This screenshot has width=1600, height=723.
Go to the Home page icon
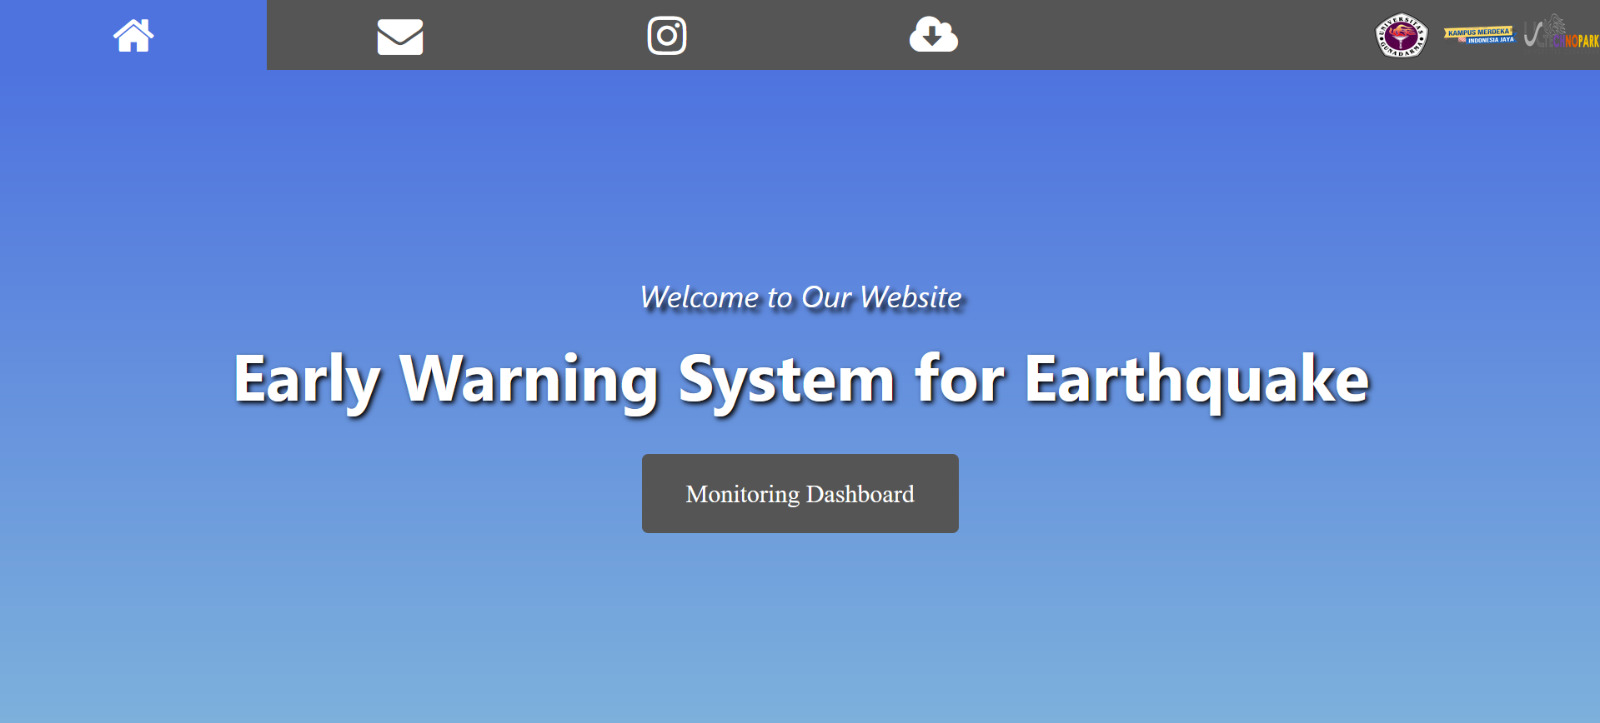click(x=133, y=35)
